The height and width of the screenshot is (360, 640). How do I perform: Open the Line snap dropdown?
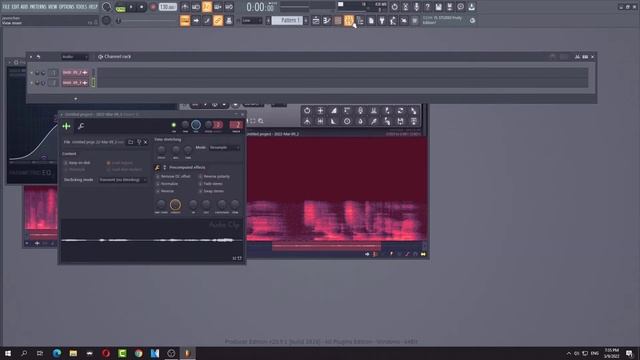click(251, 20)
